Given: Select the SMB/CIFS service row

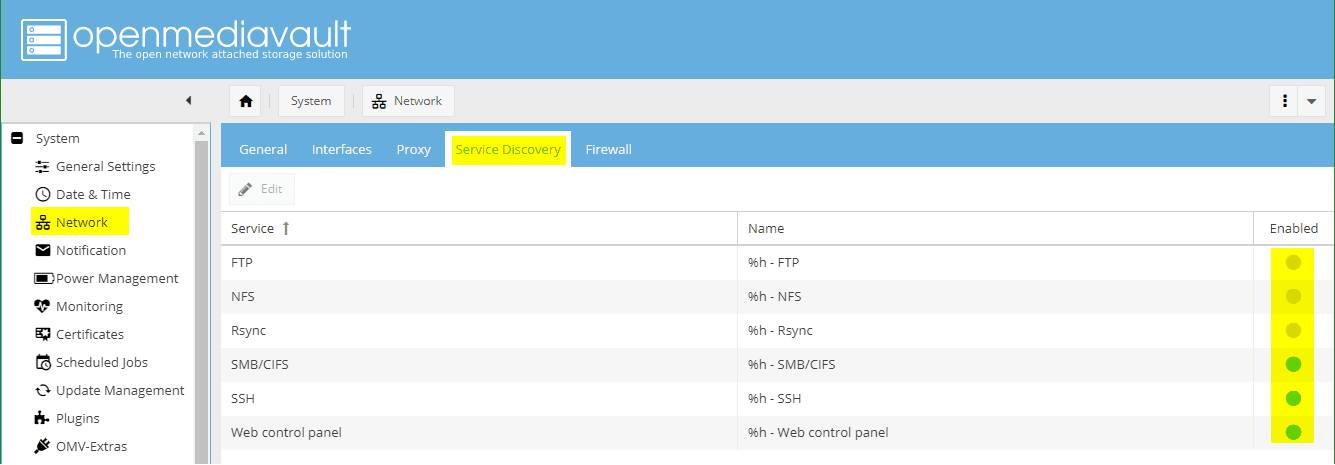Looking at the screenshot, I should pos(777,365).
